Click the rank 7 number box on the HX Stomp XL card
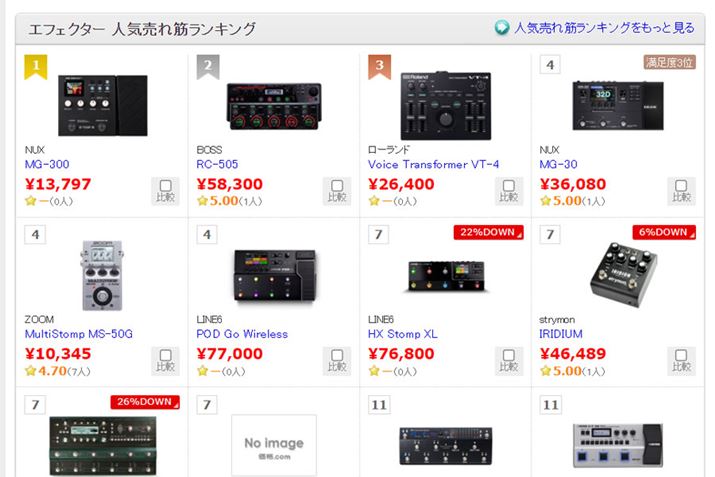Viewport: 715px width, 477px height. [378, 235]
